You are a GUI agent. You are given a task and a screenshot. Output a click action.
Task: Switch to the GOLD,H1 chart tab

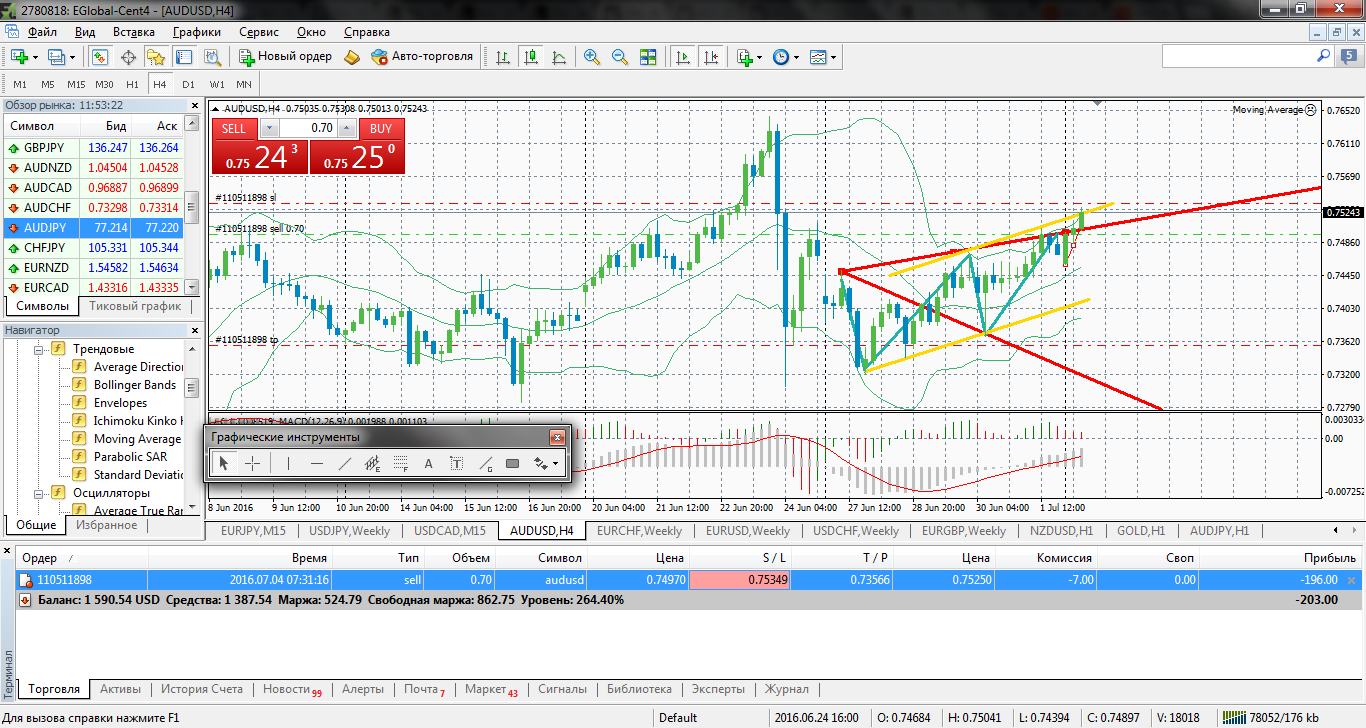click(1141, 531)
